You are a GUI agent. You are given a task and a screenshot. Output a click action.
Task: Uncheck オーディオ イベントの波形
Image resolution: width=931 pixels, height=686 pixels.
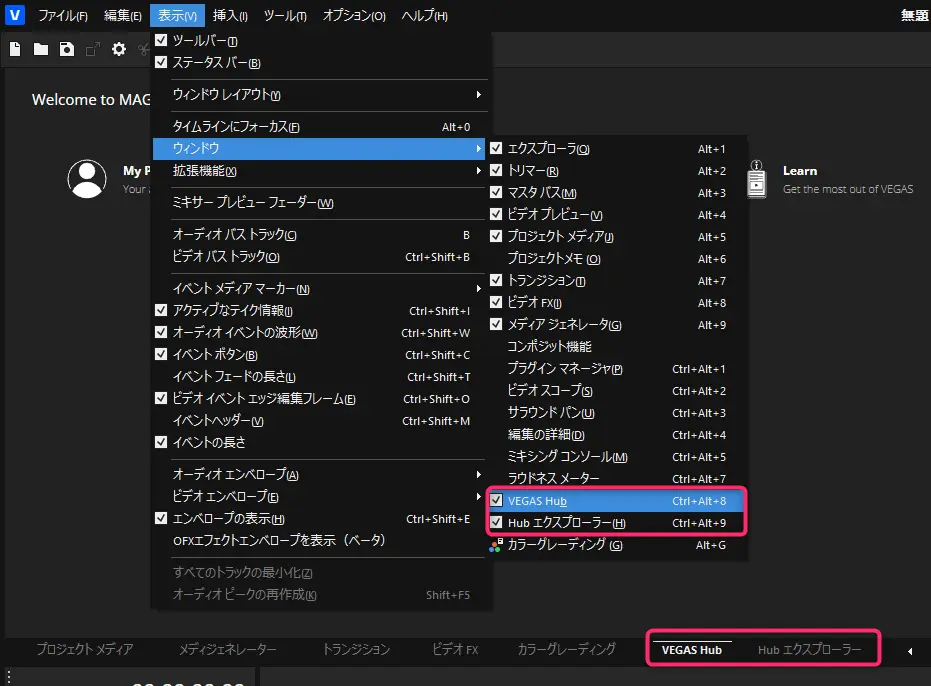pos(161,332)
